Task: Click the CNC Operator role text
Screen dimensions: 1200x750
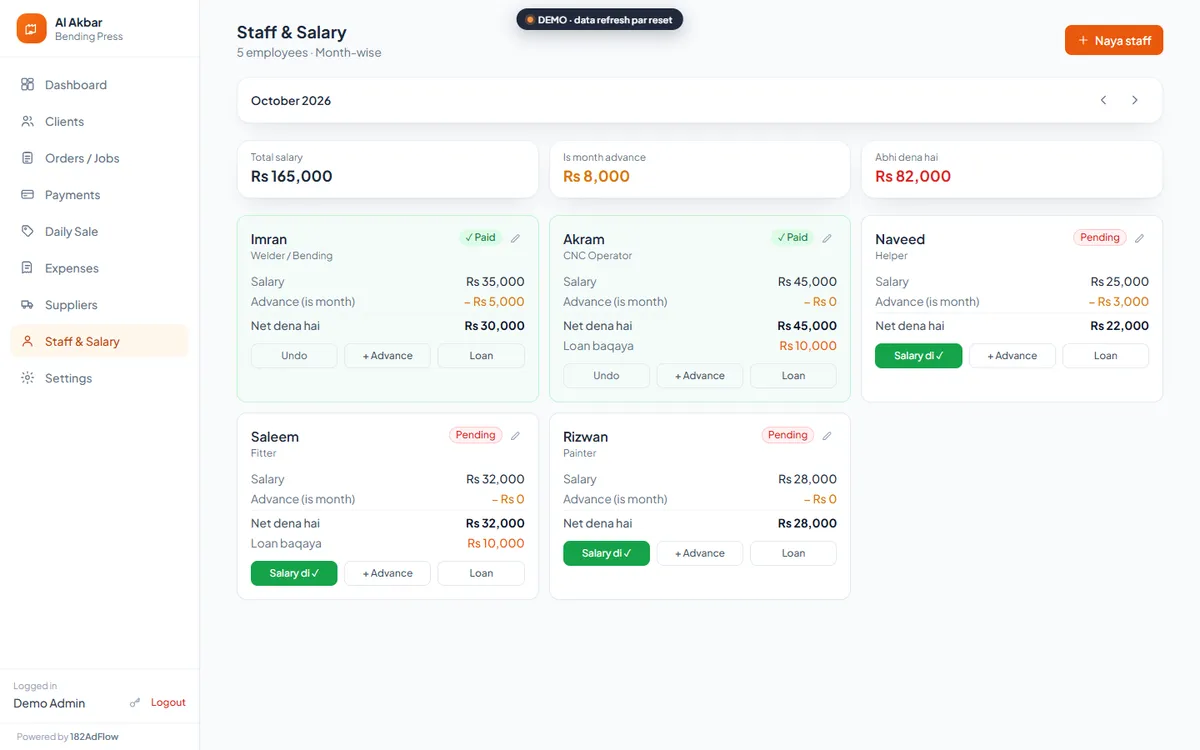Action: (597, 256)
